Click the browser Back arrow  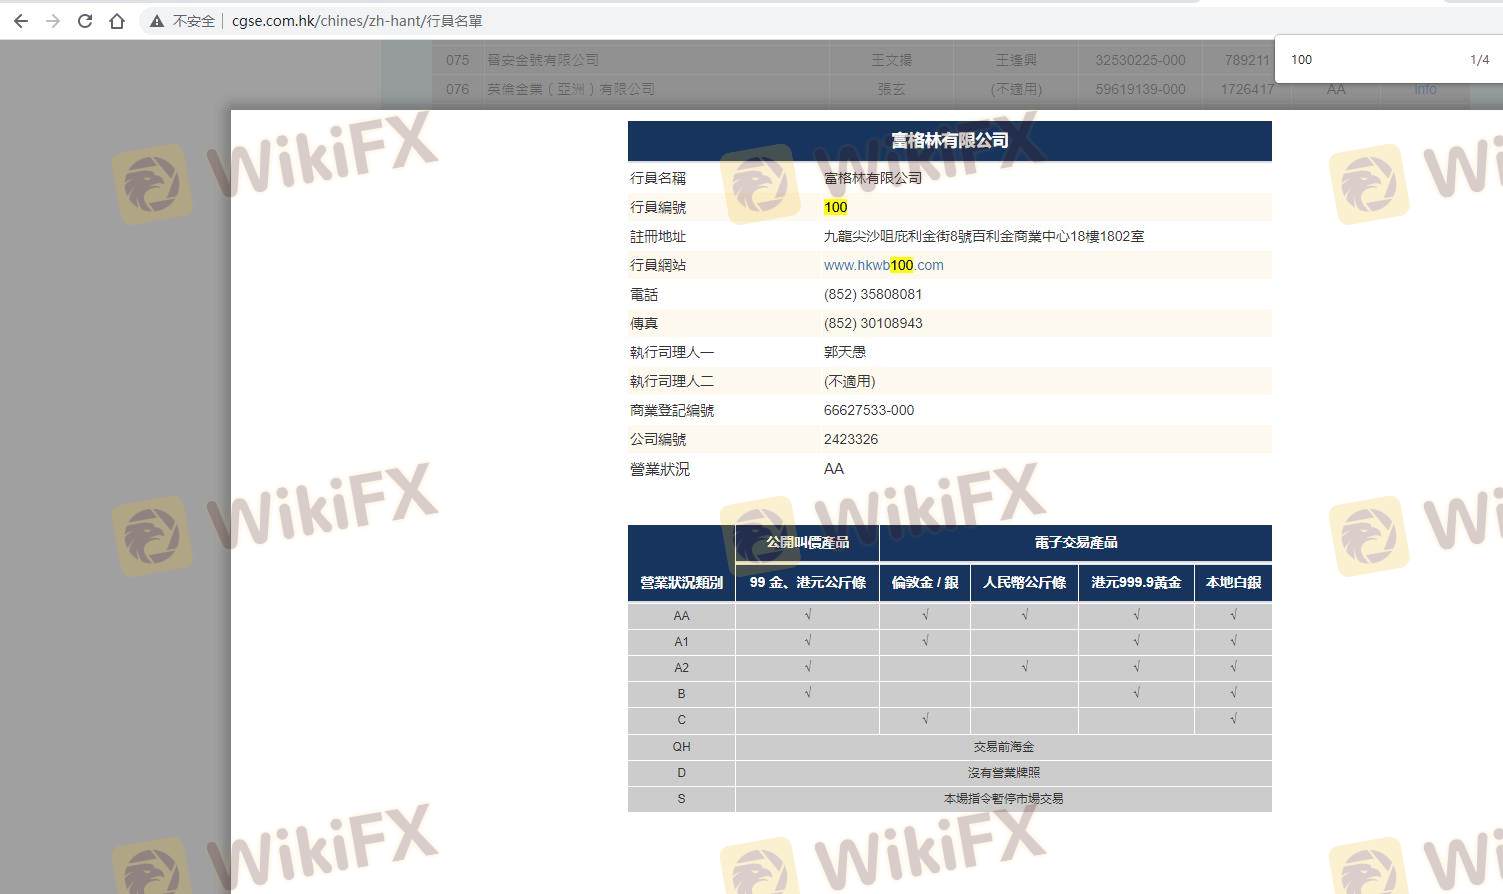(21, 21)
